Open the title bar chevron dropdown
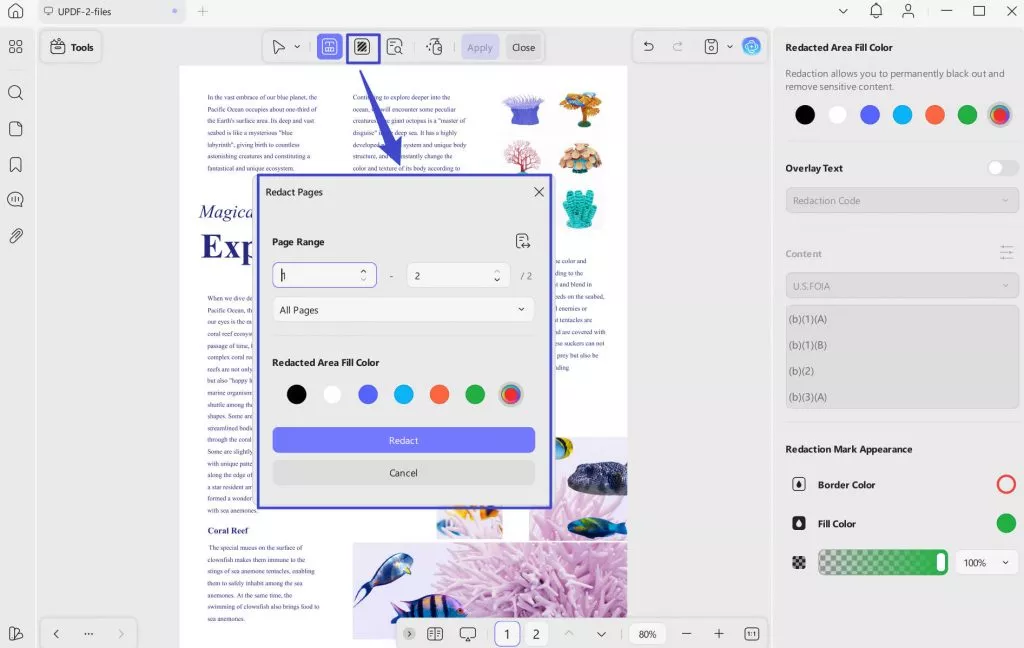Image resolution: width=1024 pixels, height=648 pixels. pyautogui.click(x=843, y=11)
